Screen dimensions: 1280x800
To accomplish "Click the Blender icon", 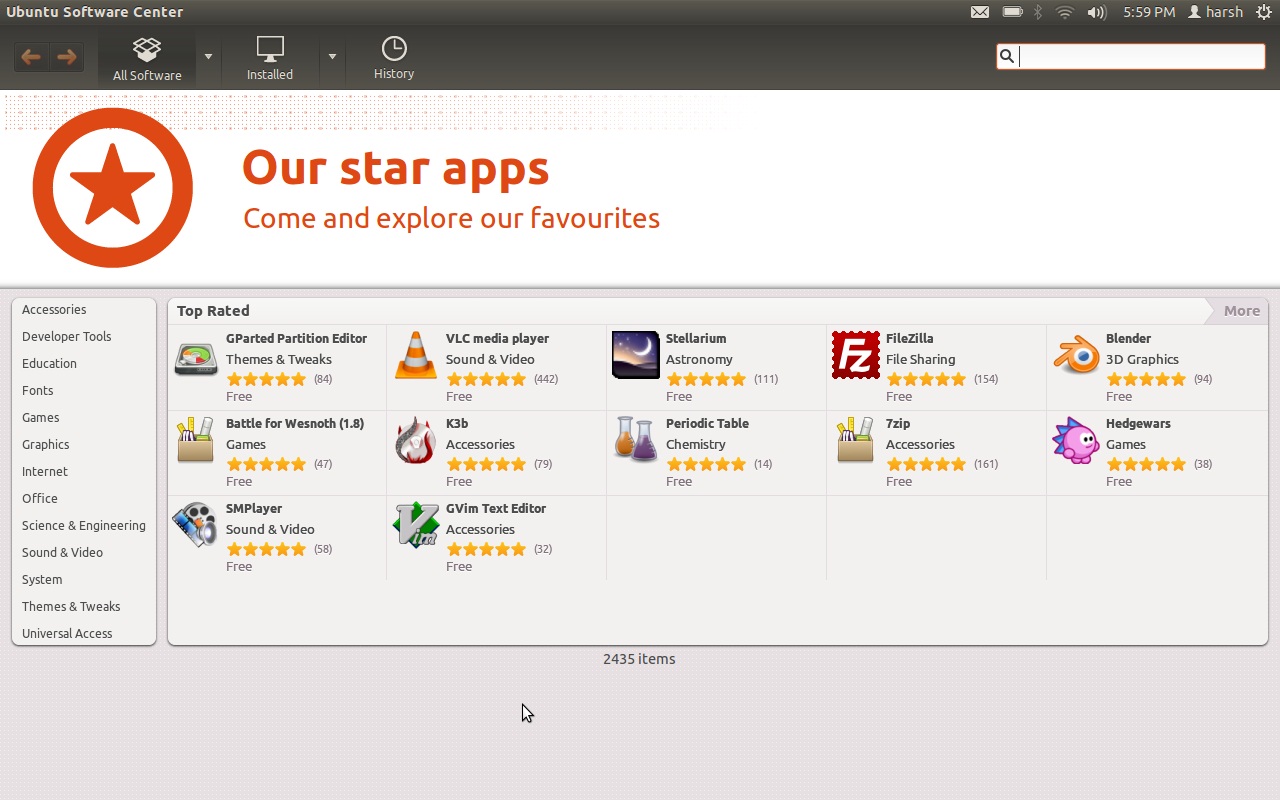I will click(1076, 356).
